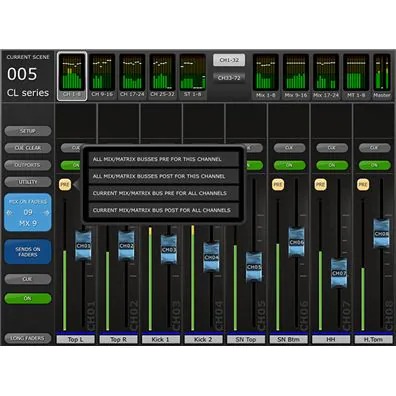
Task: Toggle the left sidebar master CUE button
Action: 28,279
